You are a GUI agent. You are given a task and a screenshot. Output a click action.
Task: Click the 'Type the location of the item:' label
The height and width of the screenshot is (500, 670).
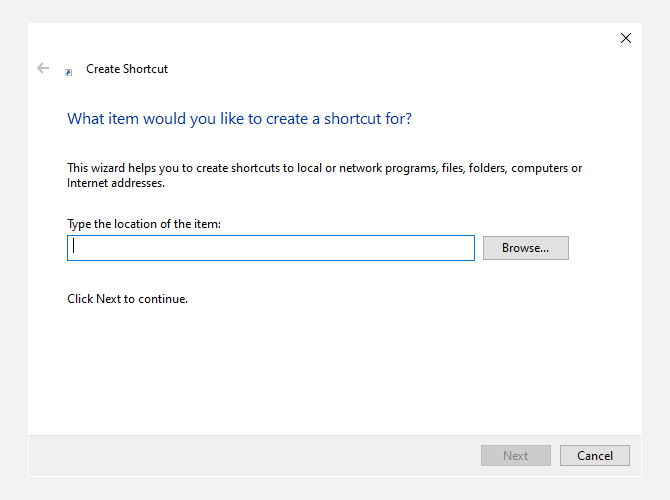[x=143, y=224]
